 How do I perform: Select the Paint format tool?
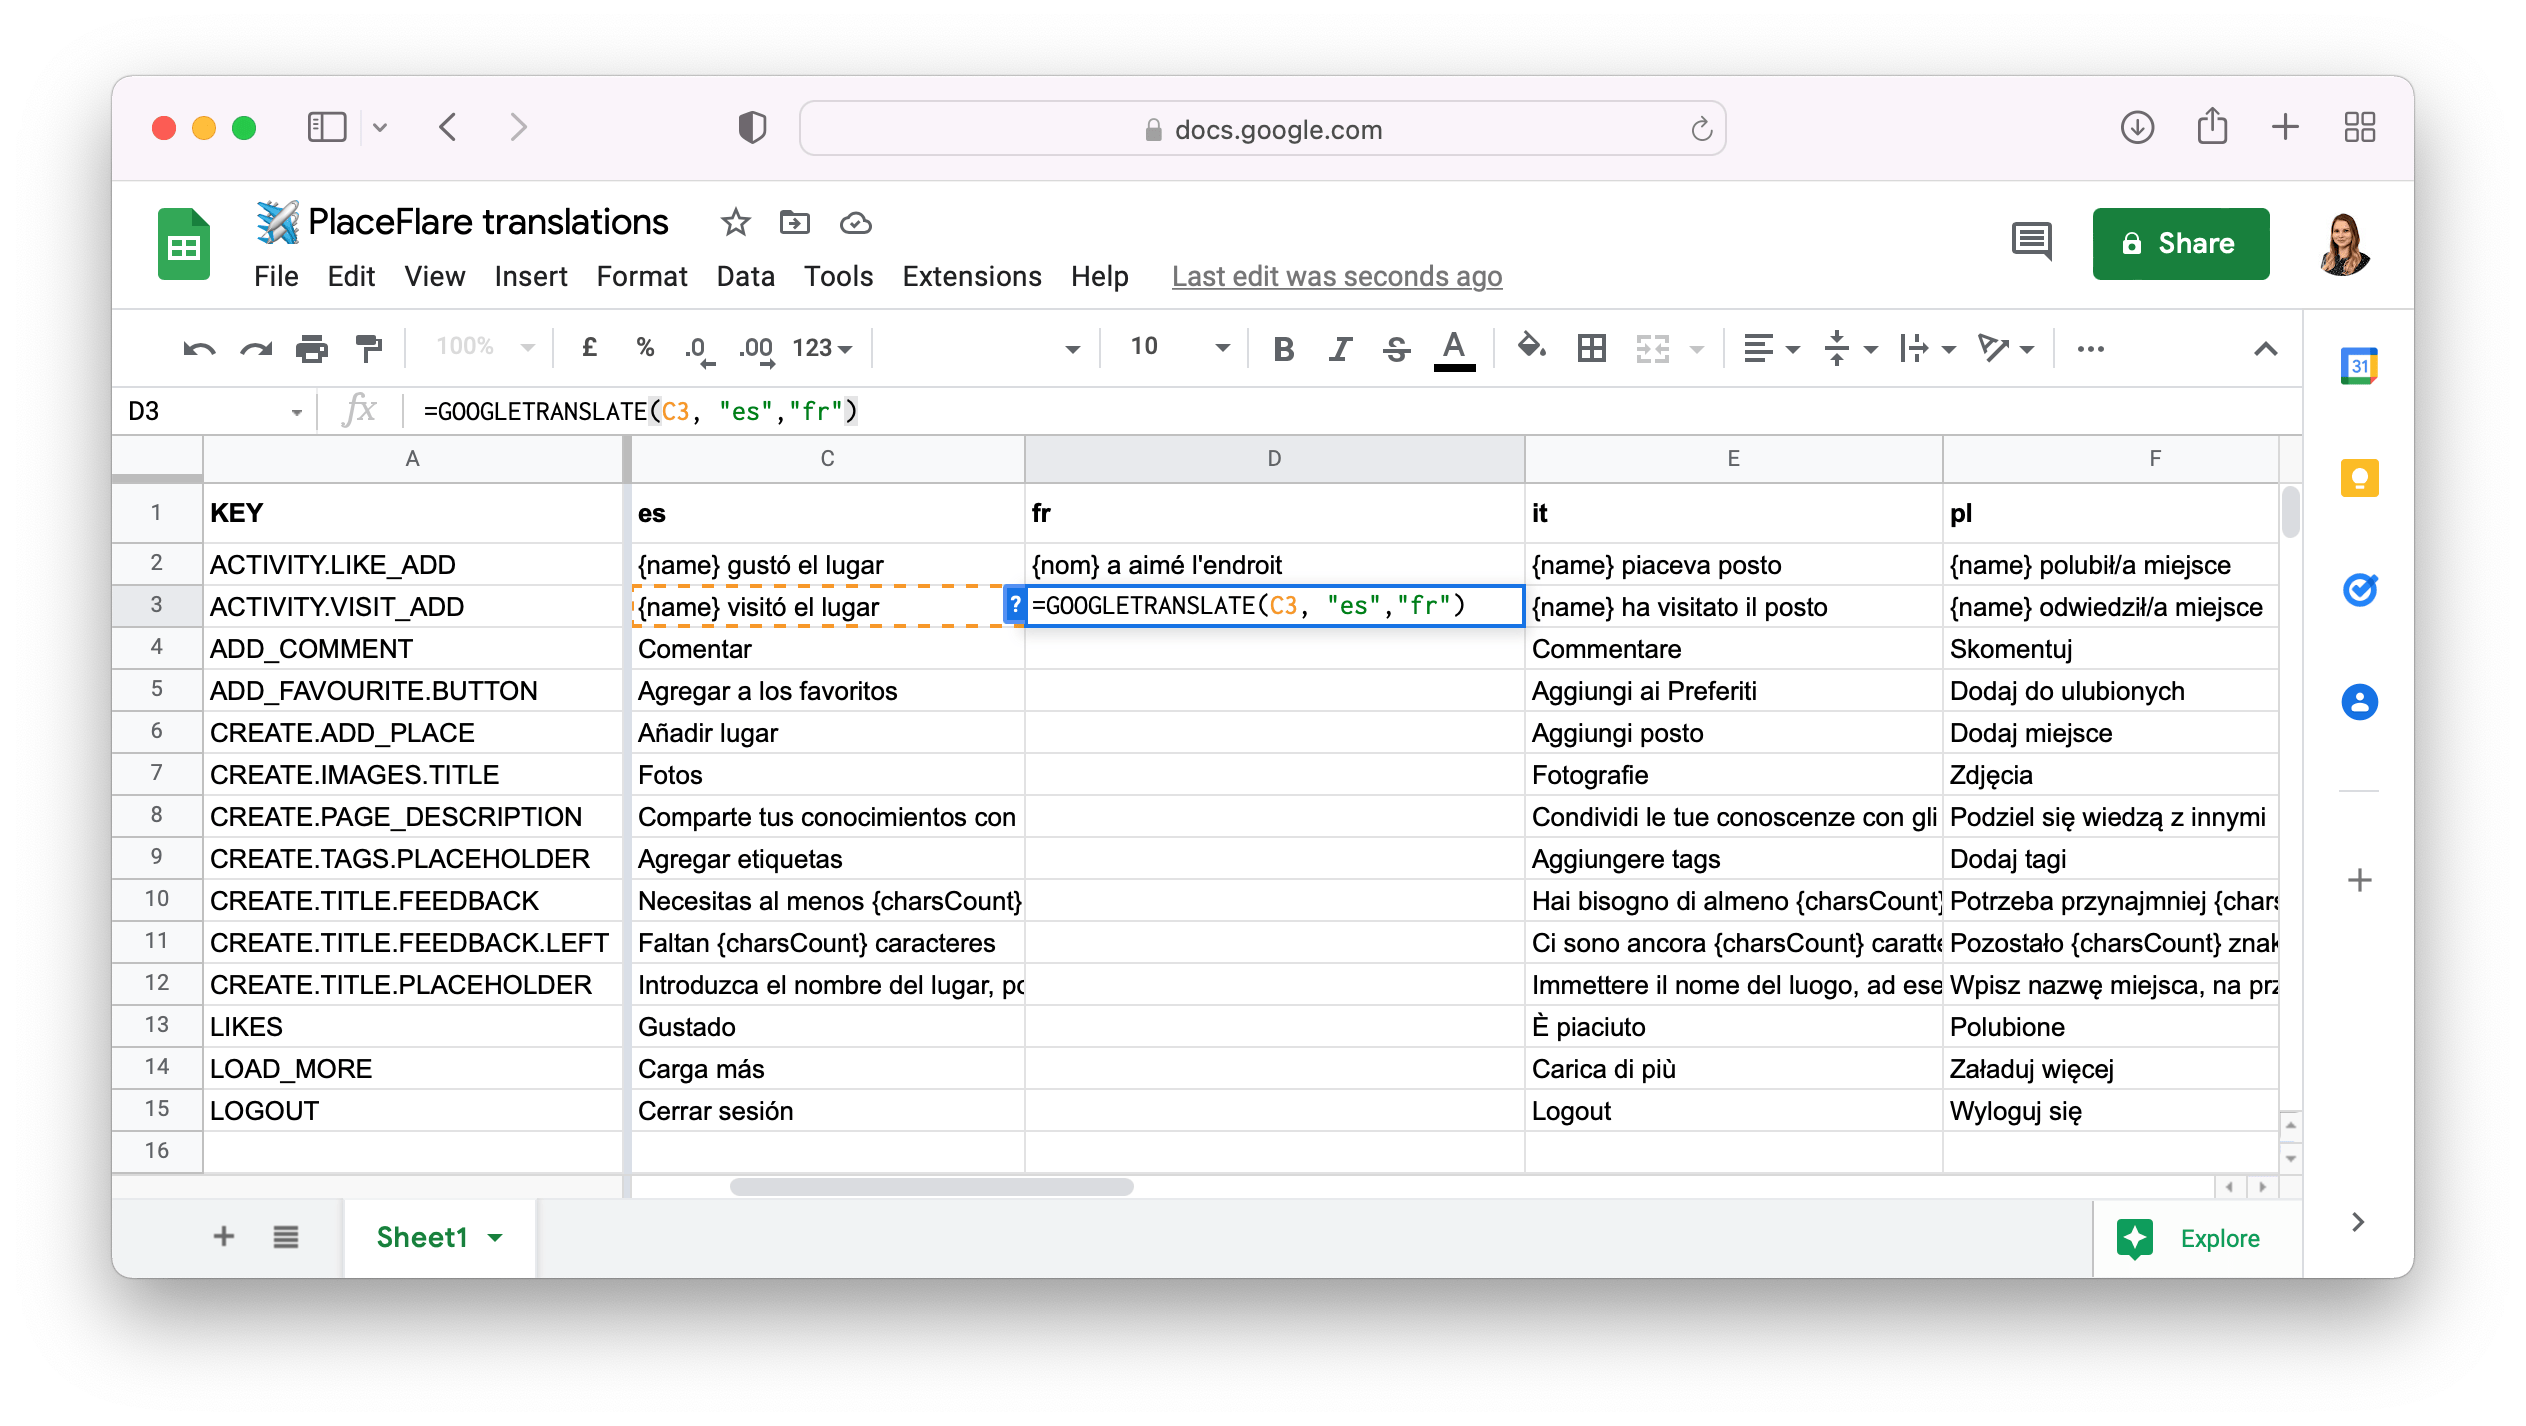pos(369,349)
